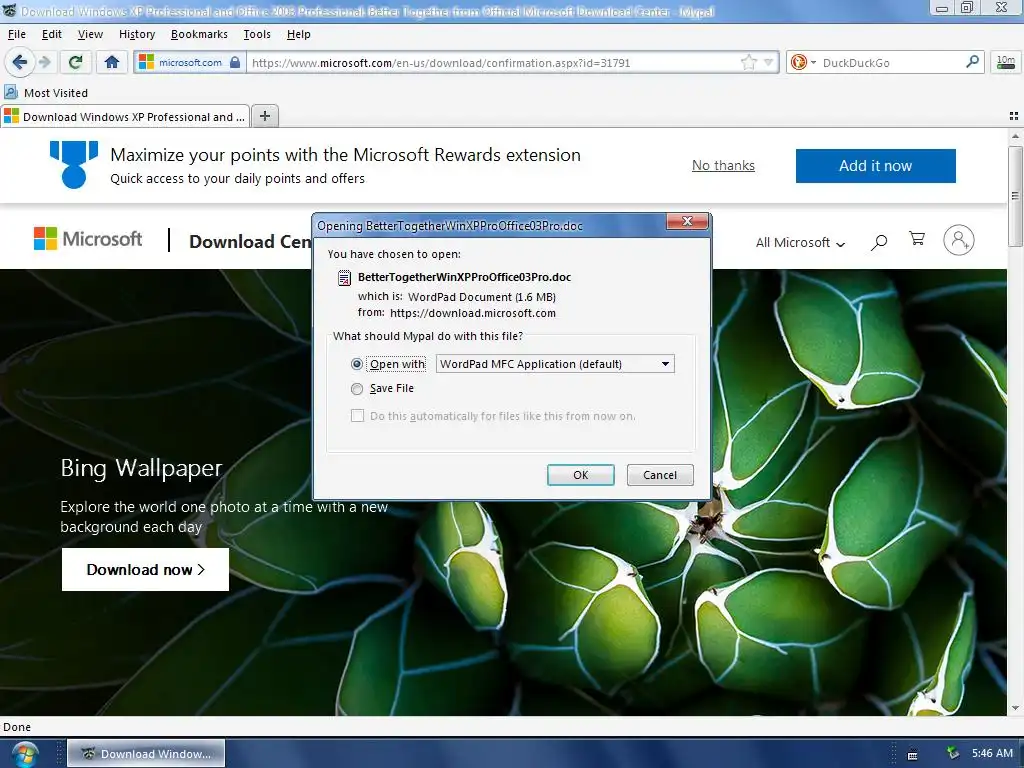The image size is (1024, 768).
Task: Select the Save File radio button
Action: coord(357,389)
